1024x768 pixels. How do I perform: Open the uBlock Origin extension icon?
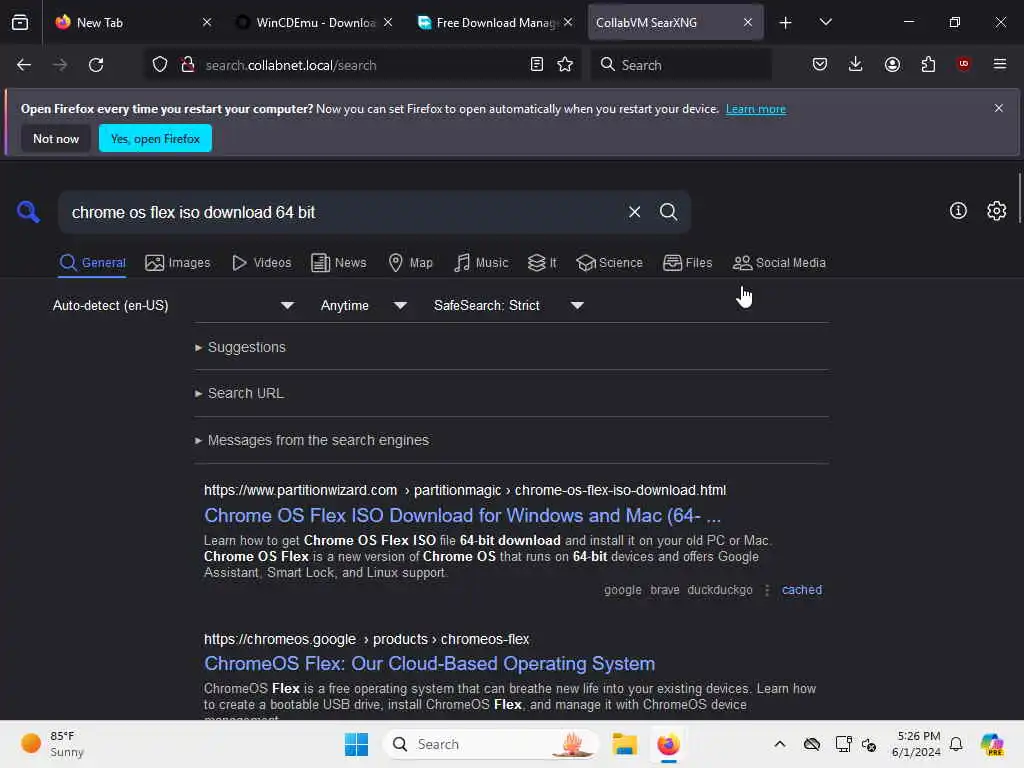[963, 64]
